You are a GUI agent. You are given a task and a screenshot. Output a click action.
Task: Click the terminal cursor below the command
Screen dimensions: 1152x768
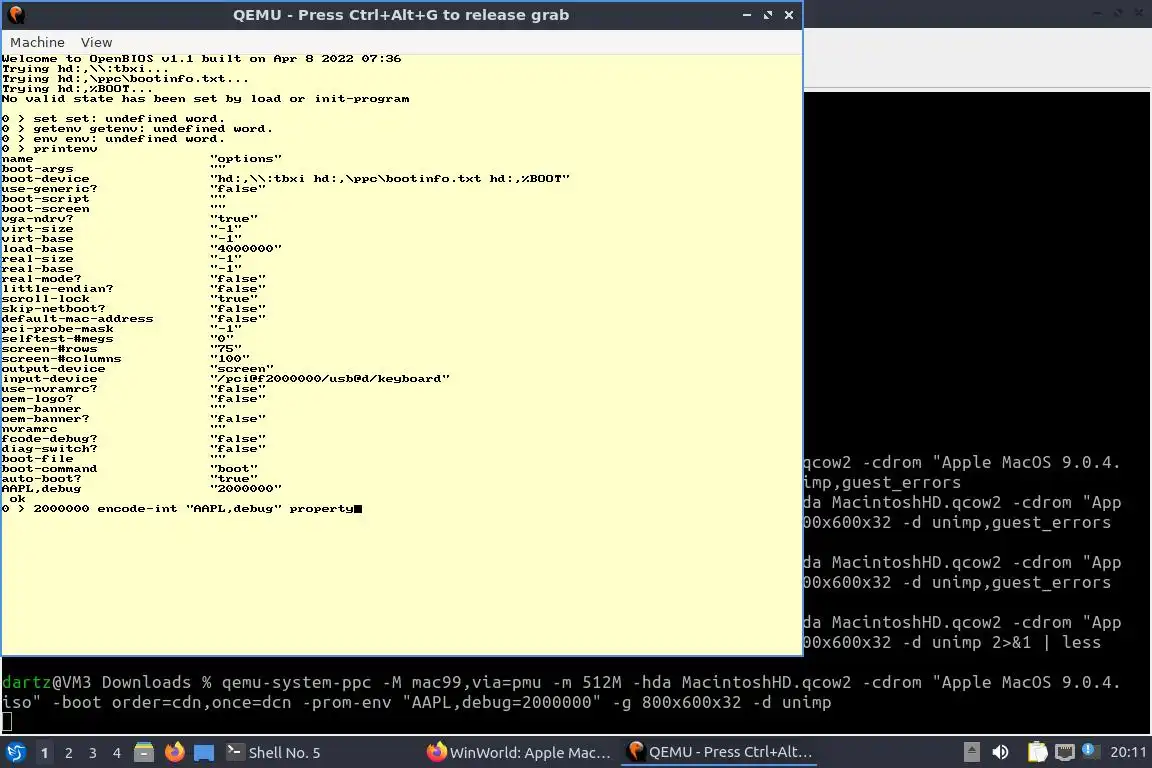click(7, 722)
